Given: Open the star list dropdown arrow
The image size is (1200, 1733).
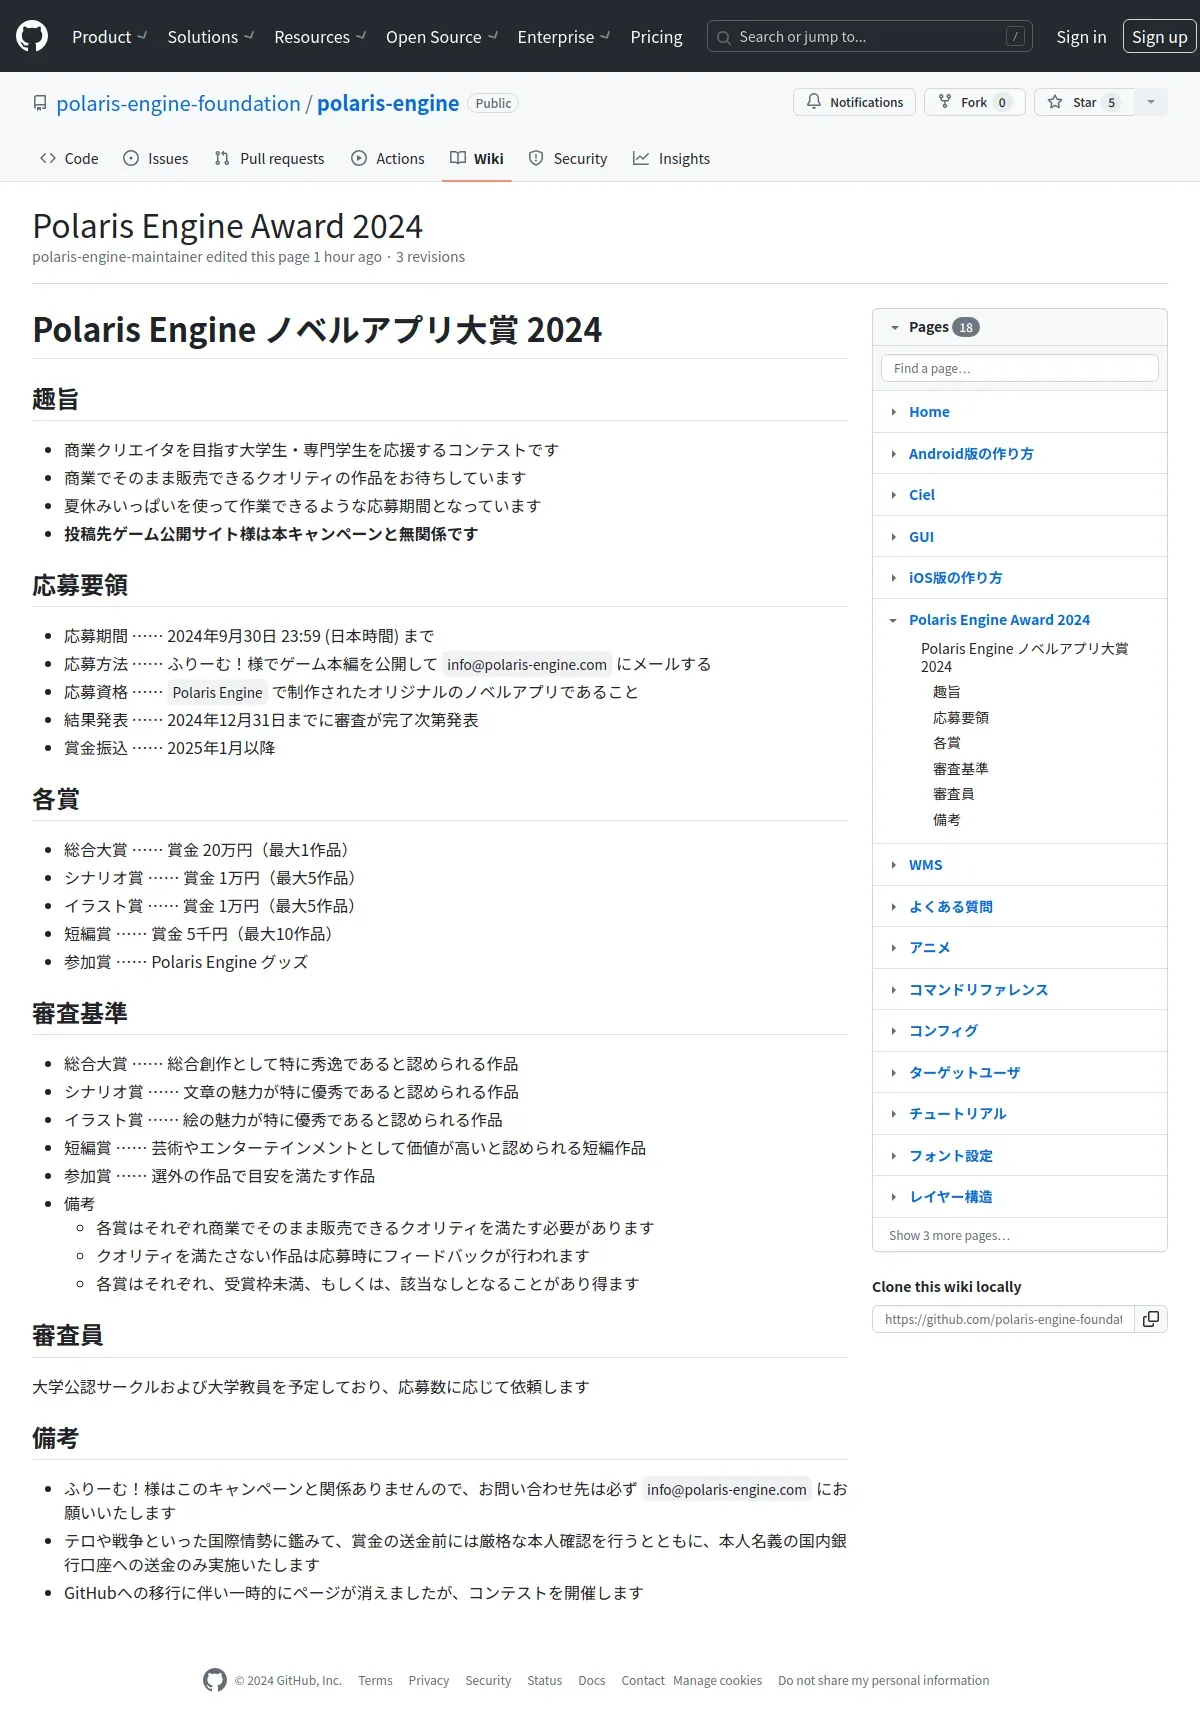Looking at the screenshot, I should tap(1151, 102).
